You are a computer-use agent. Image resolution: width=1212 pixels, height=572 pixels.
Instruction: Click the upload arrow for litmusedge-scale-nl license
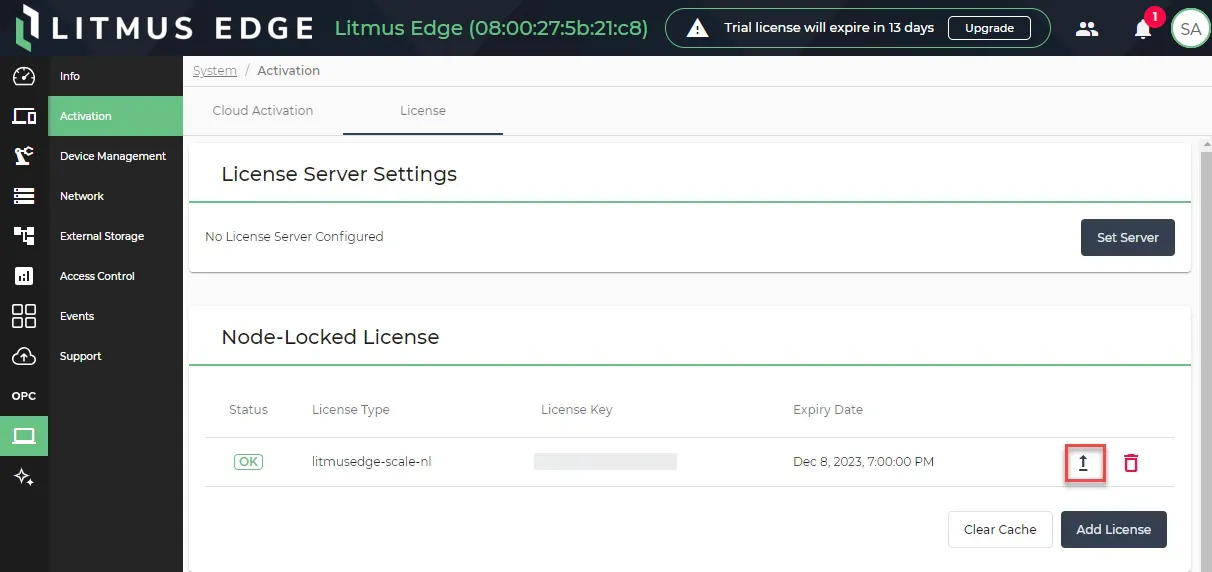pyautogui.click(x=1083, y=463)
